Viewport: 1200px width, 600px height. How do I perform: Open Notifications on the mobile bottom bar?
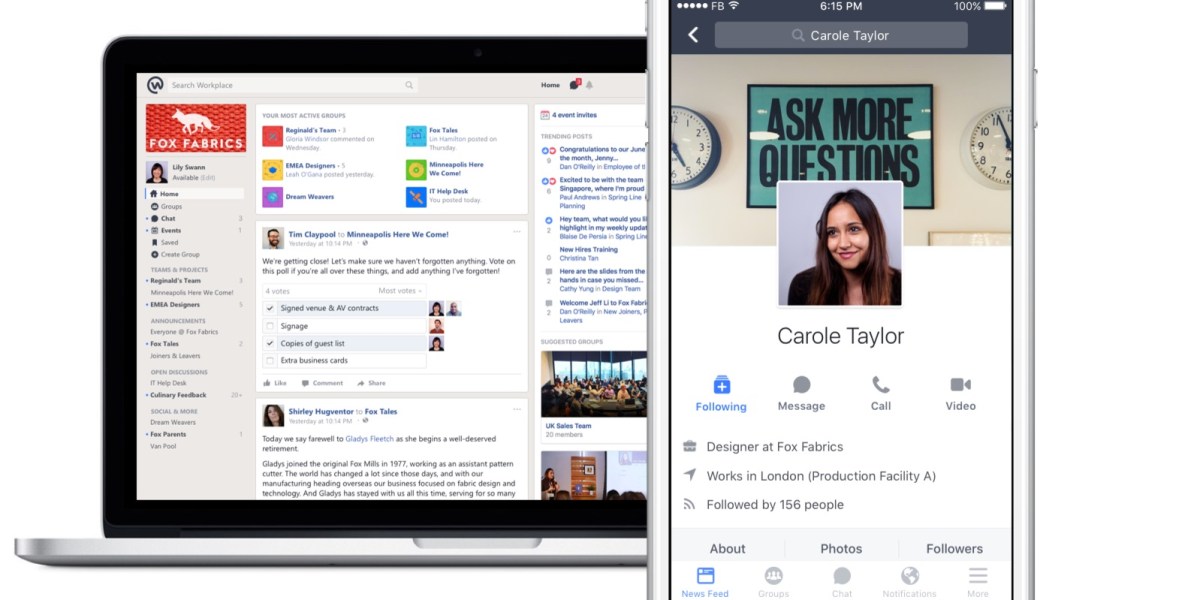pos(909,580)
